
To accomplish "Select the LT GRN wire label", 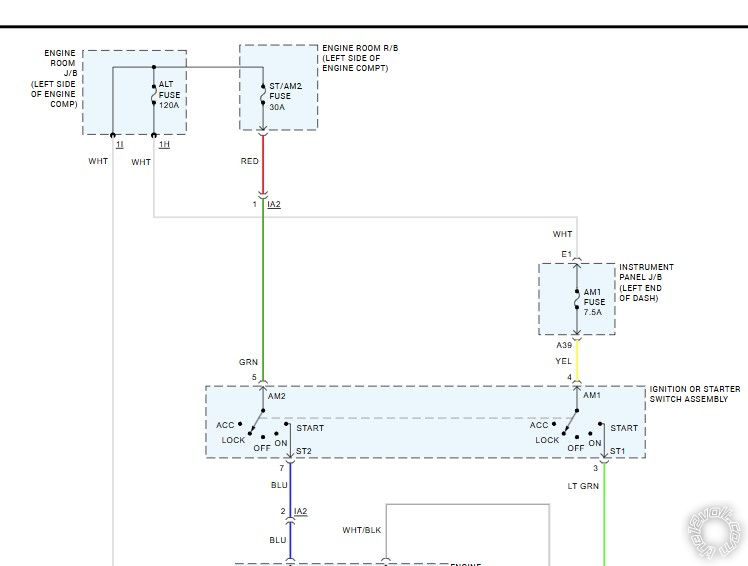I will pos(583,486).
